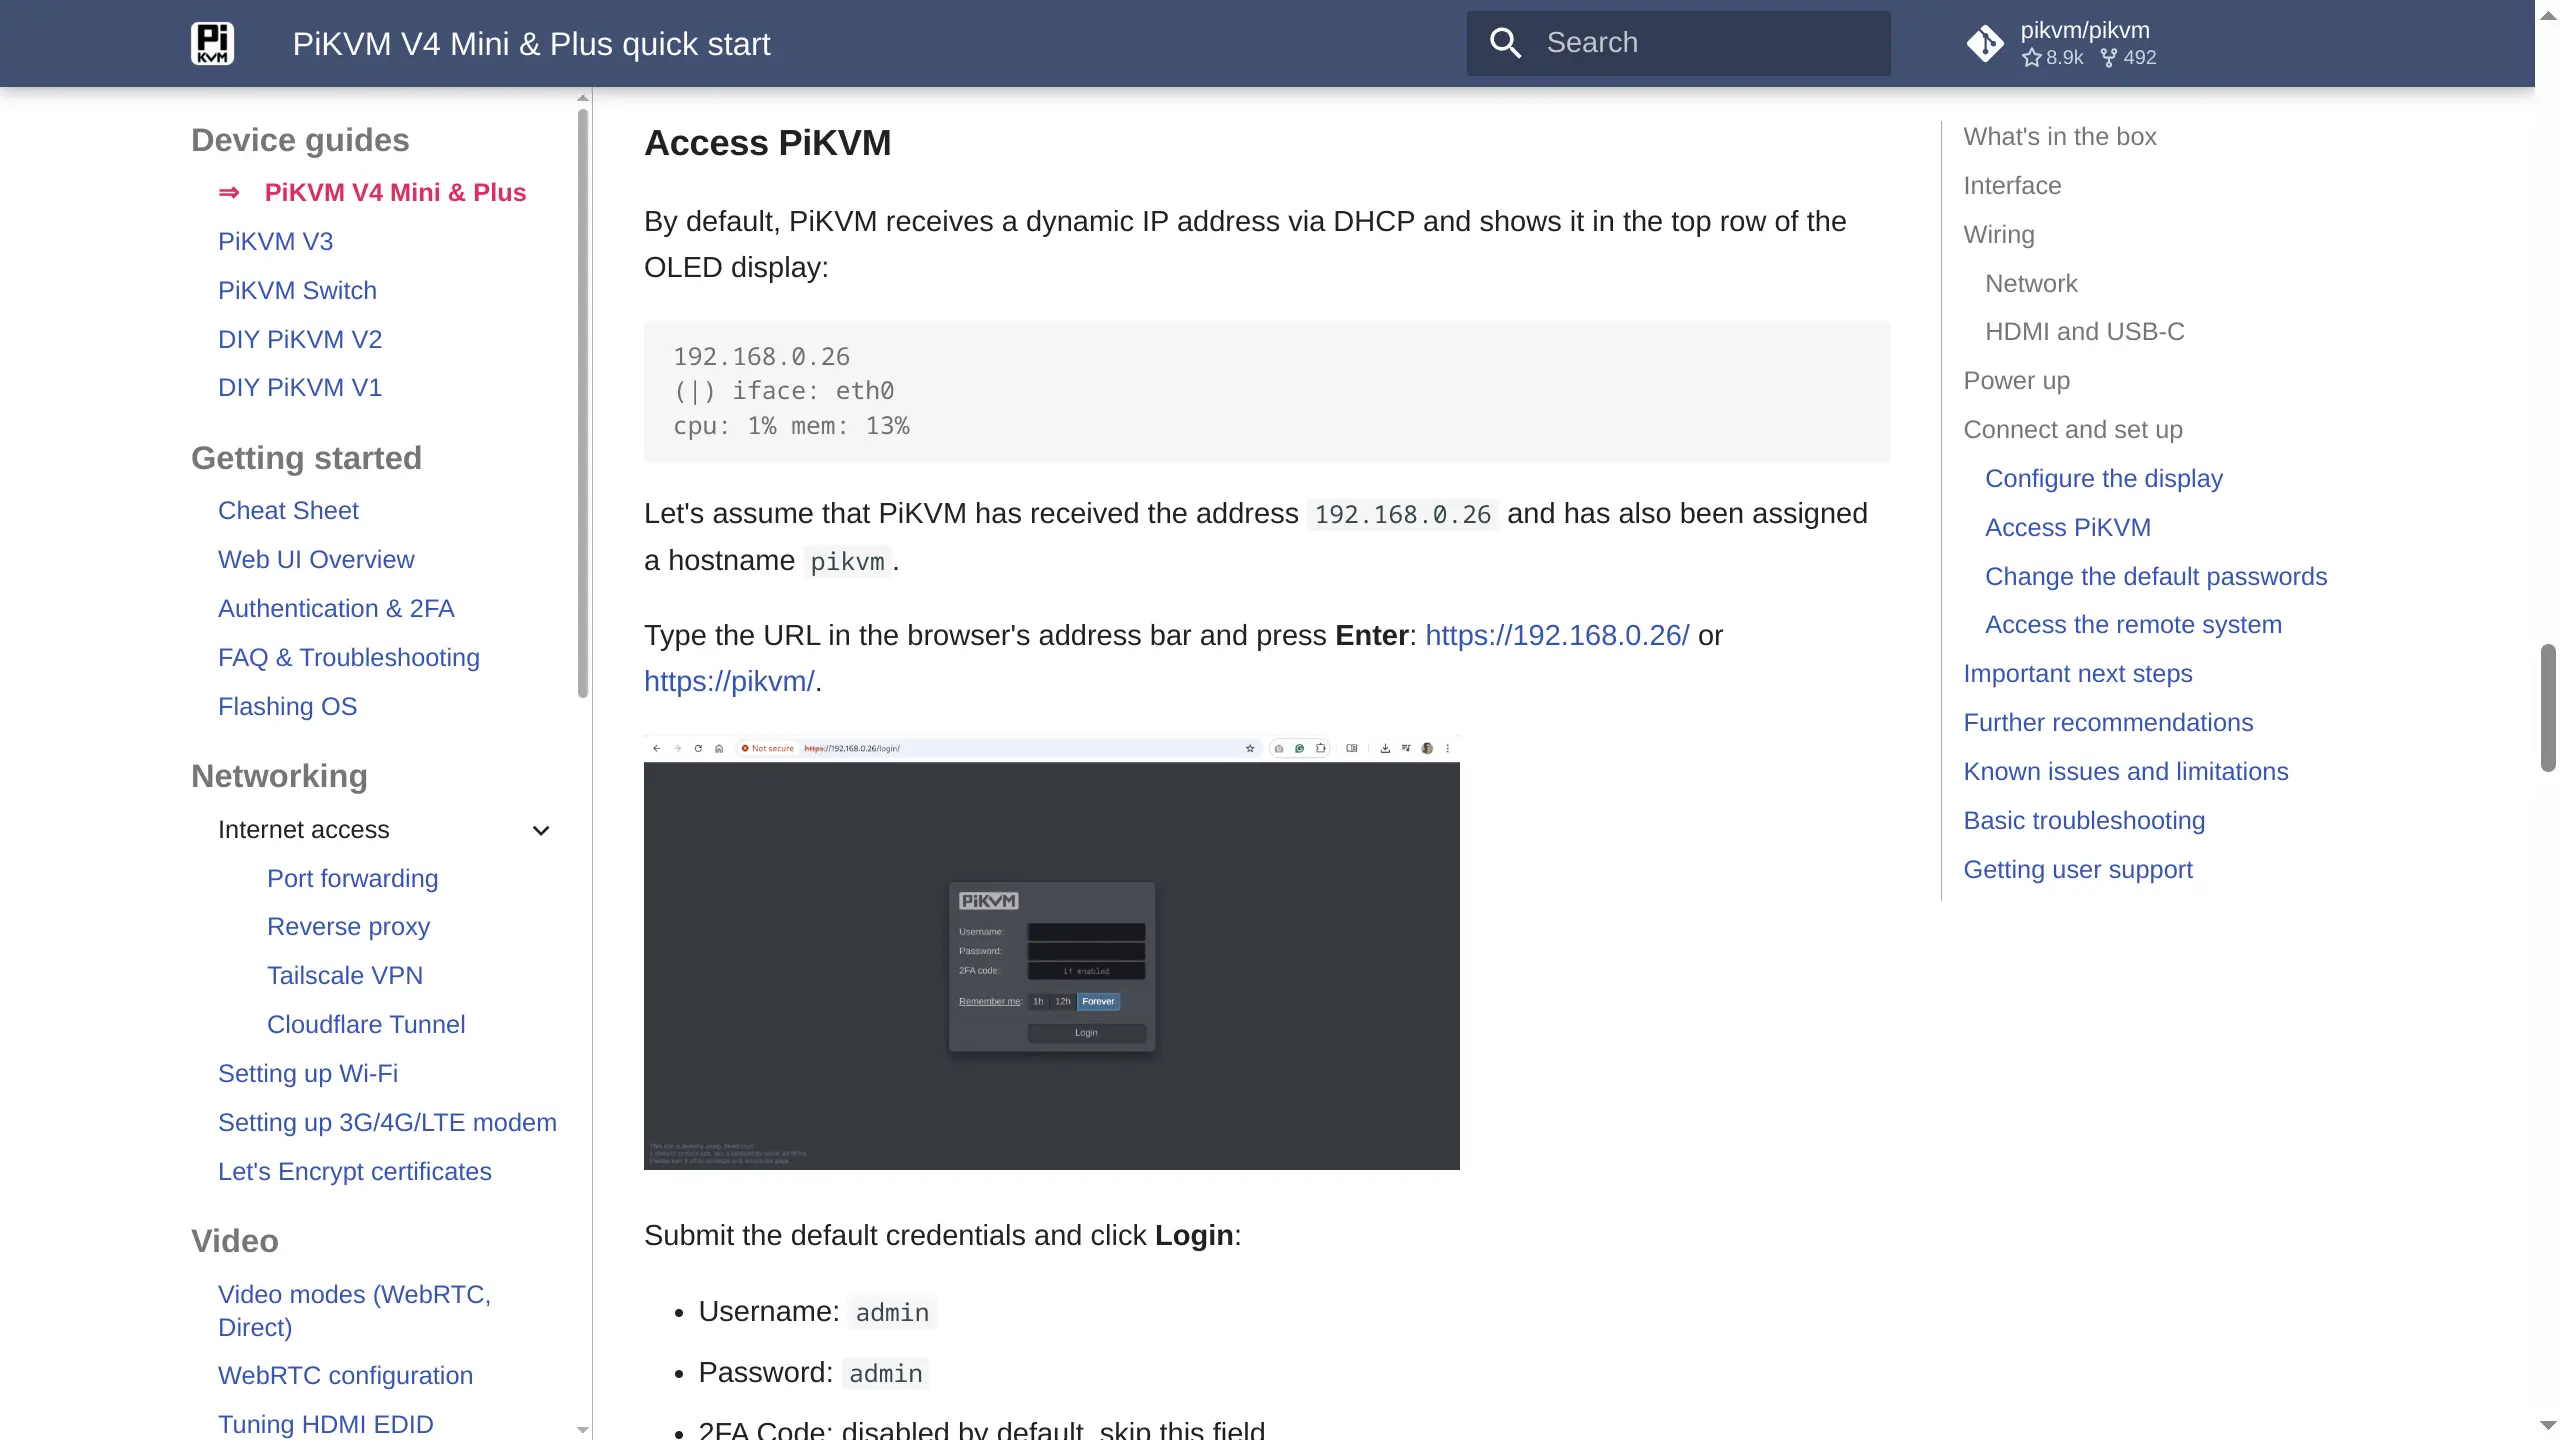
Task: Click the page scrollbar thumb
Action: pyautogui.click(x=2548, y=708)
